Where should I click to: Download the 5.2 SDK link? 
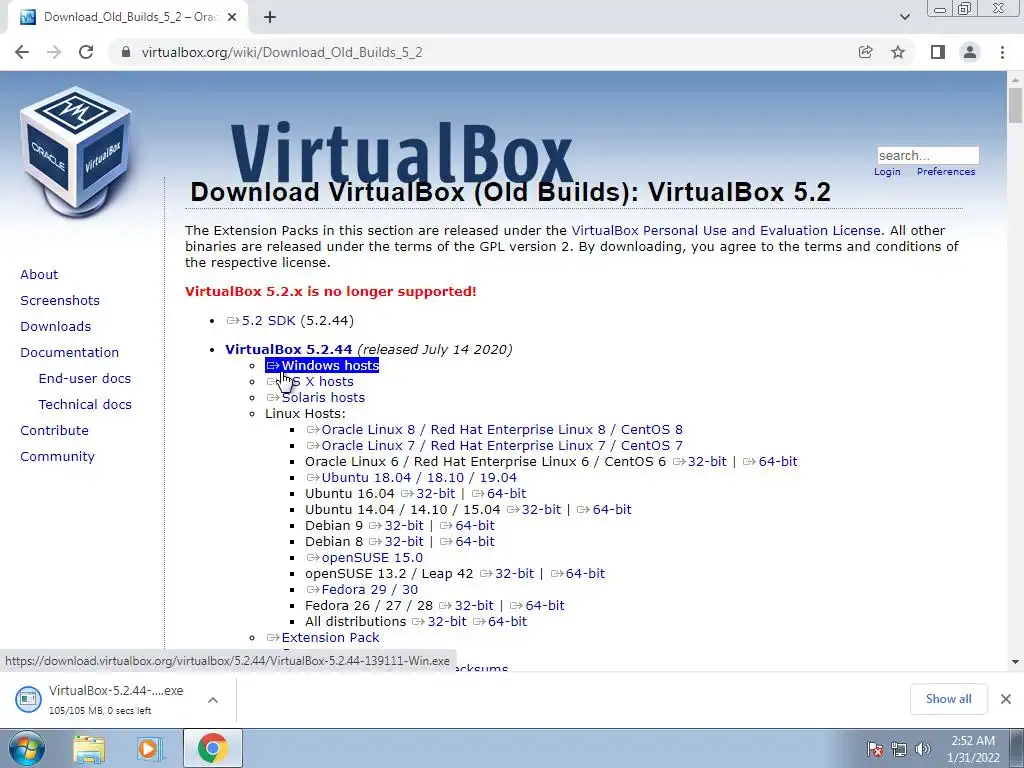[x=261, y=321]
